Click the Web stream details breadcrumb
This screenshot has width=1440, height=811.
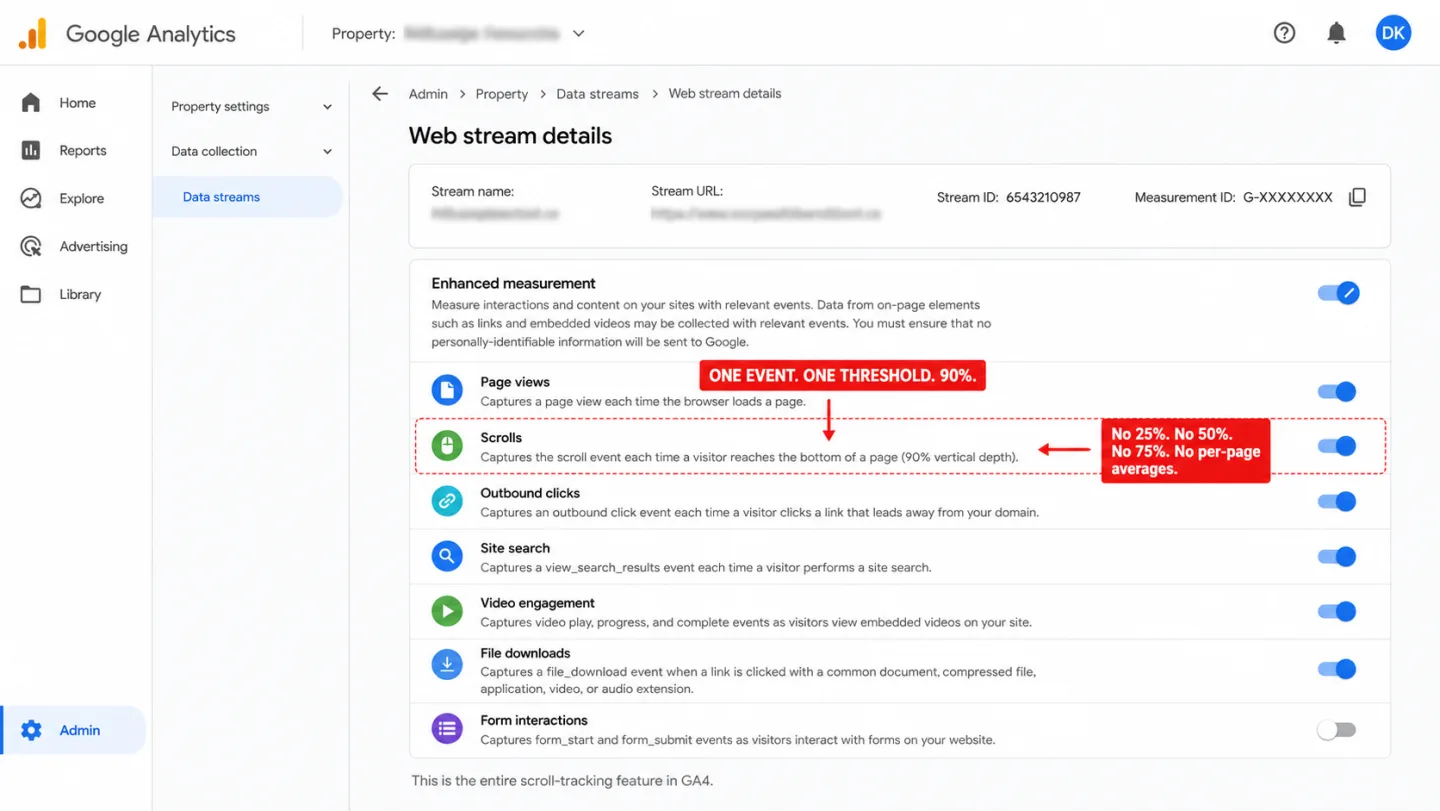click(725, 94)
